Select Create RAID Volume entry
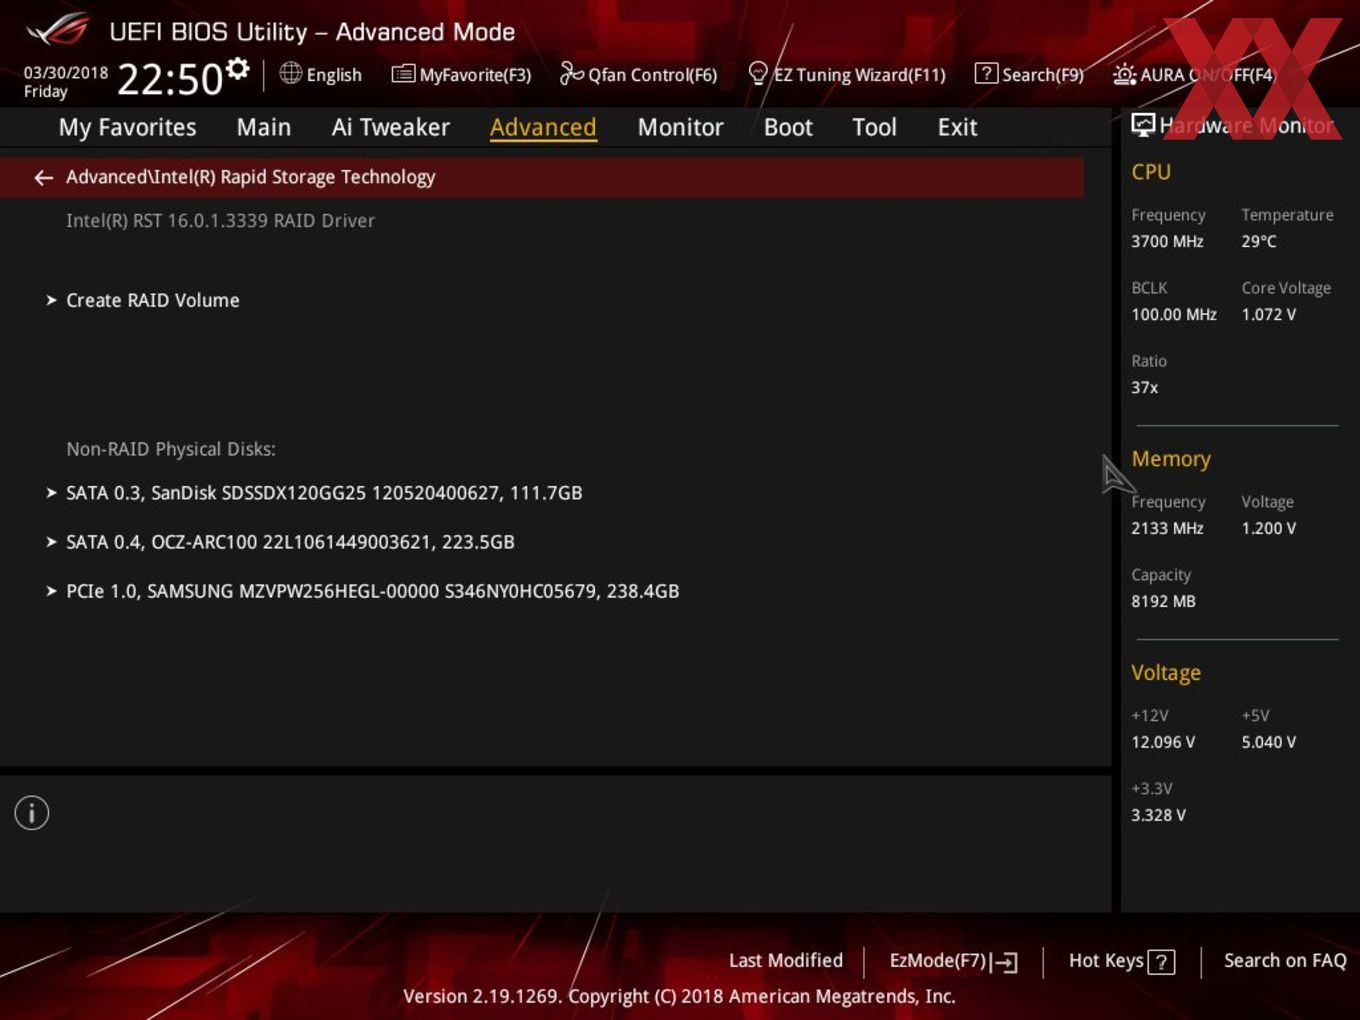The height and width of the screenshot is (1020, 1360). coord(153,300)
